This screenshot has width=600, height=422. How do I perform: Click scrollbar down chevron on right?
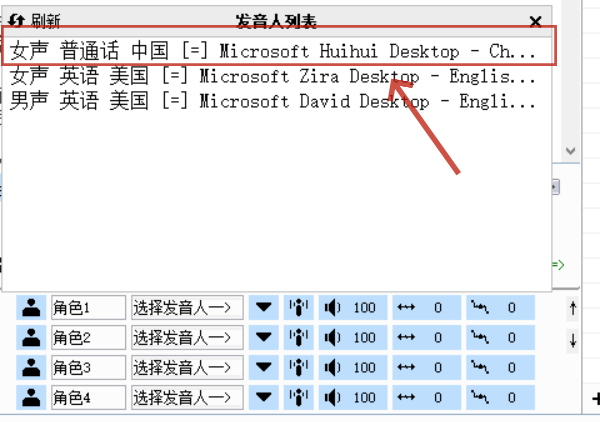point(571,151)
